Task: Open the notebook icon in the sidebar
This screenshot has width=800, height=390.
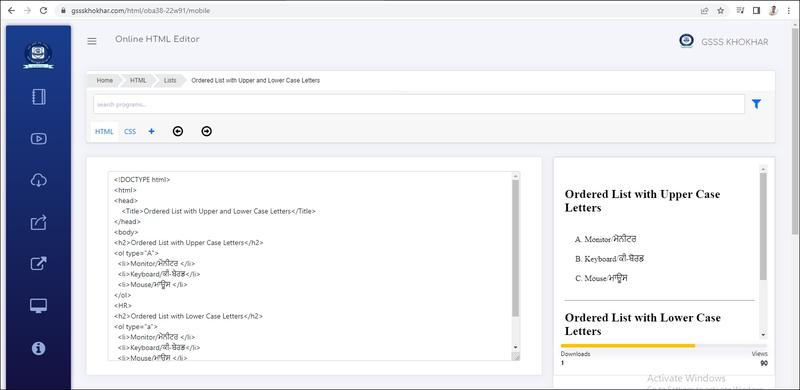Action: coord(39,97)
